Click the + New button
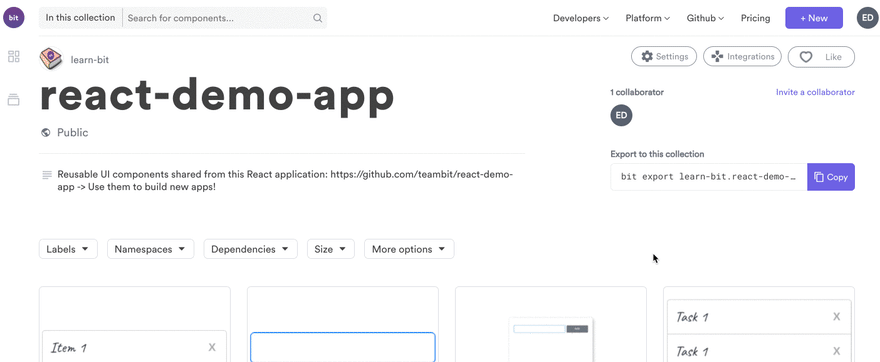Viewport: 880px width, 362px height. point(814,18)
